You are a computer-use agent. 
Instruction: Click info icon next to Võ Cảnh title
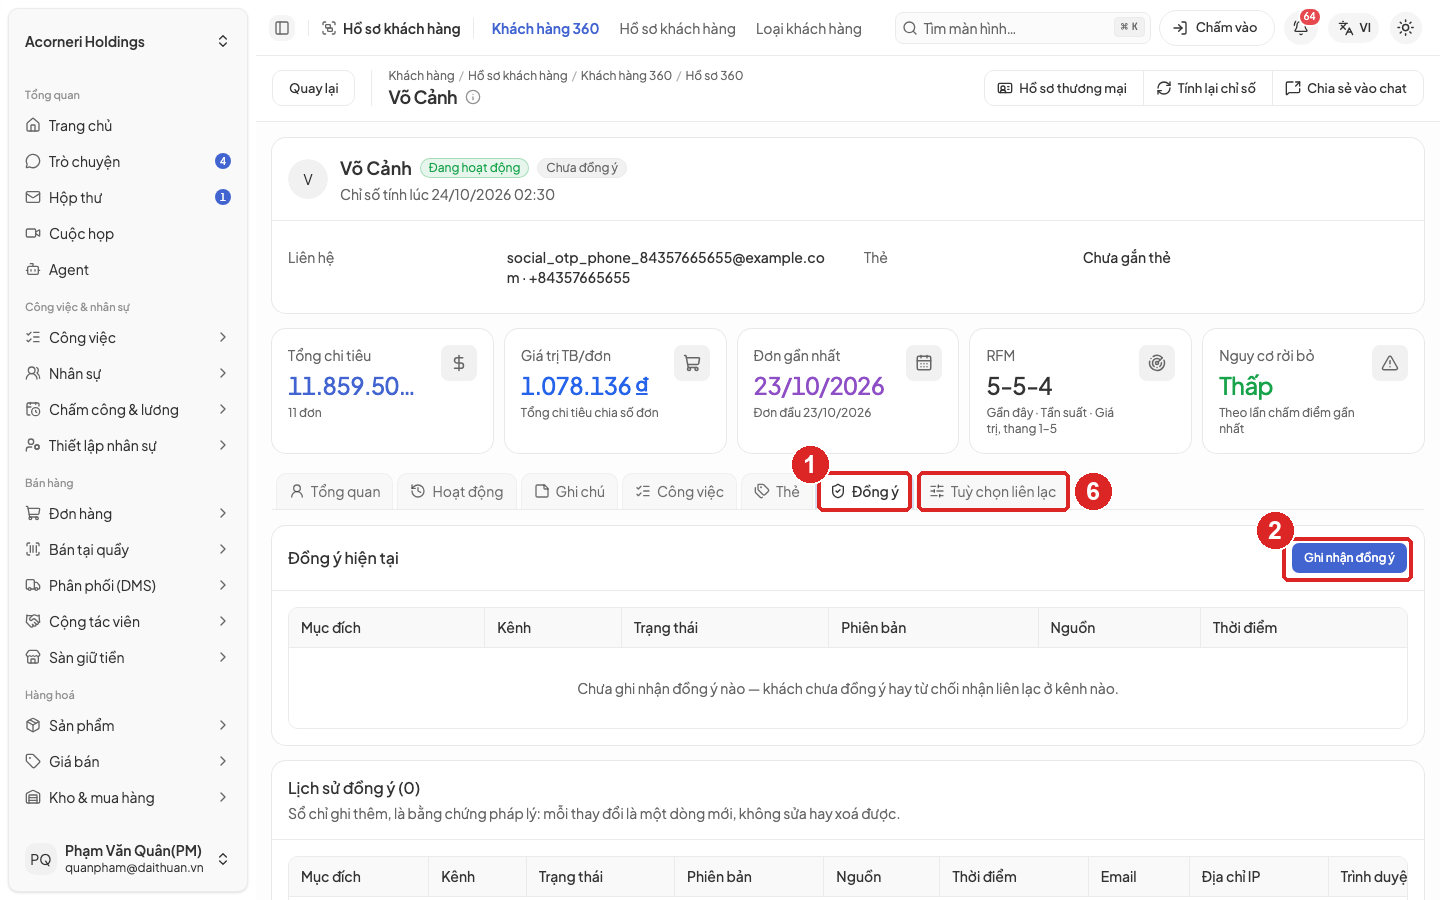tap(473, 97)
